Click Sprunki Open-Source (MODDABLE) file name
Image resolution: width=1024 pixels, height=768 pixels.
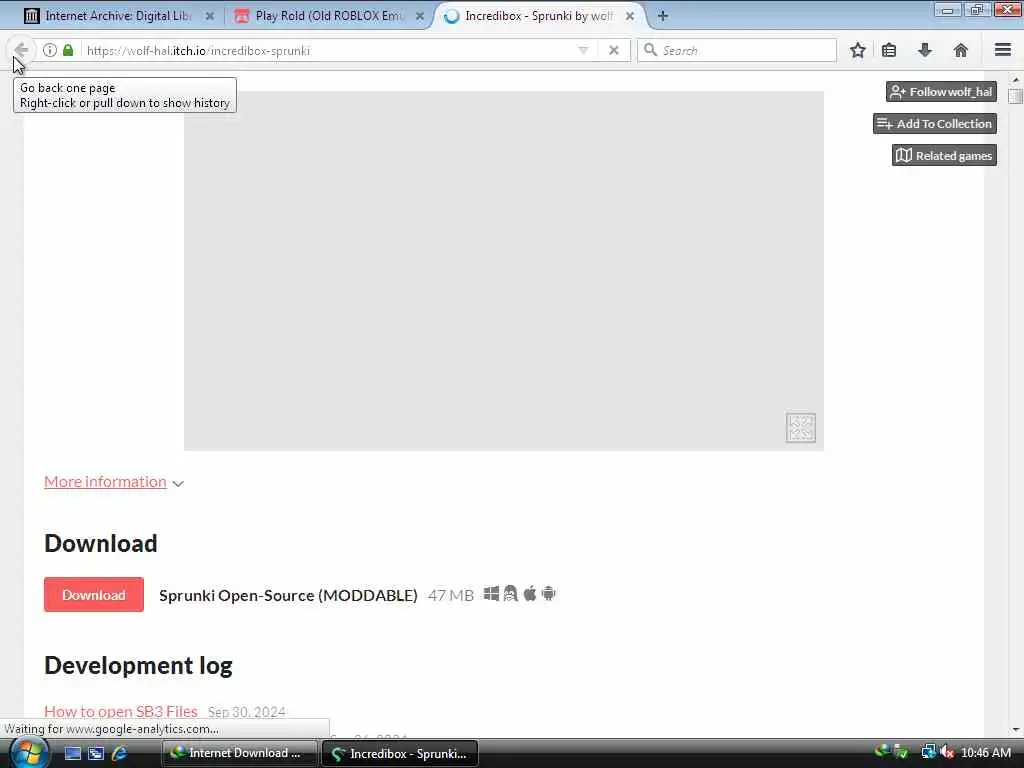[288, 596]
